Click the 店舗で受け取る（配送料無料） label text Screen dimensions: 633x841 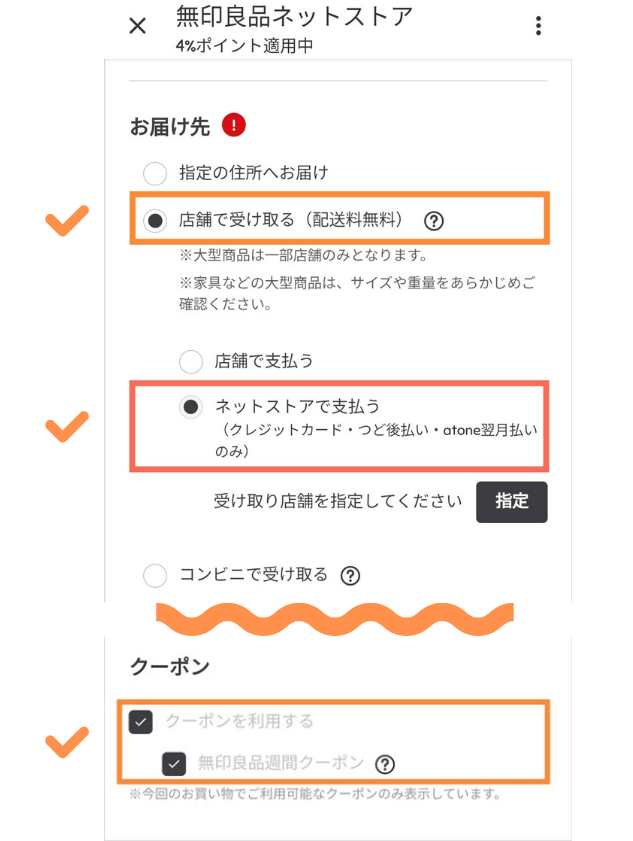(290, 220)
